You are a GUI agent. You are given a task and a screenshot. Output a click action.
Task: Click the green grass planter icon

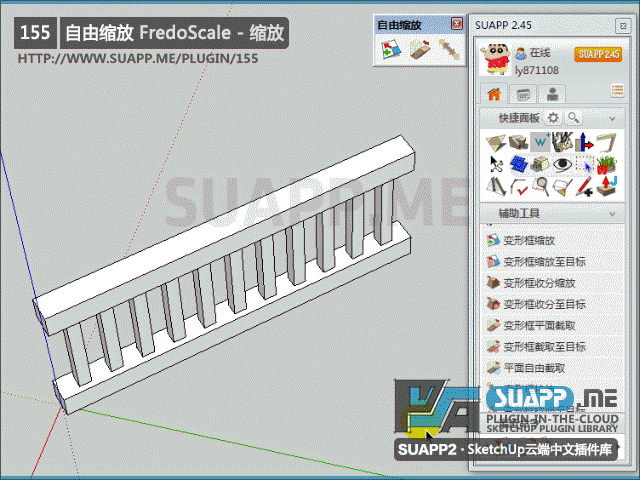pyautogui.click(x=607, y=164)
